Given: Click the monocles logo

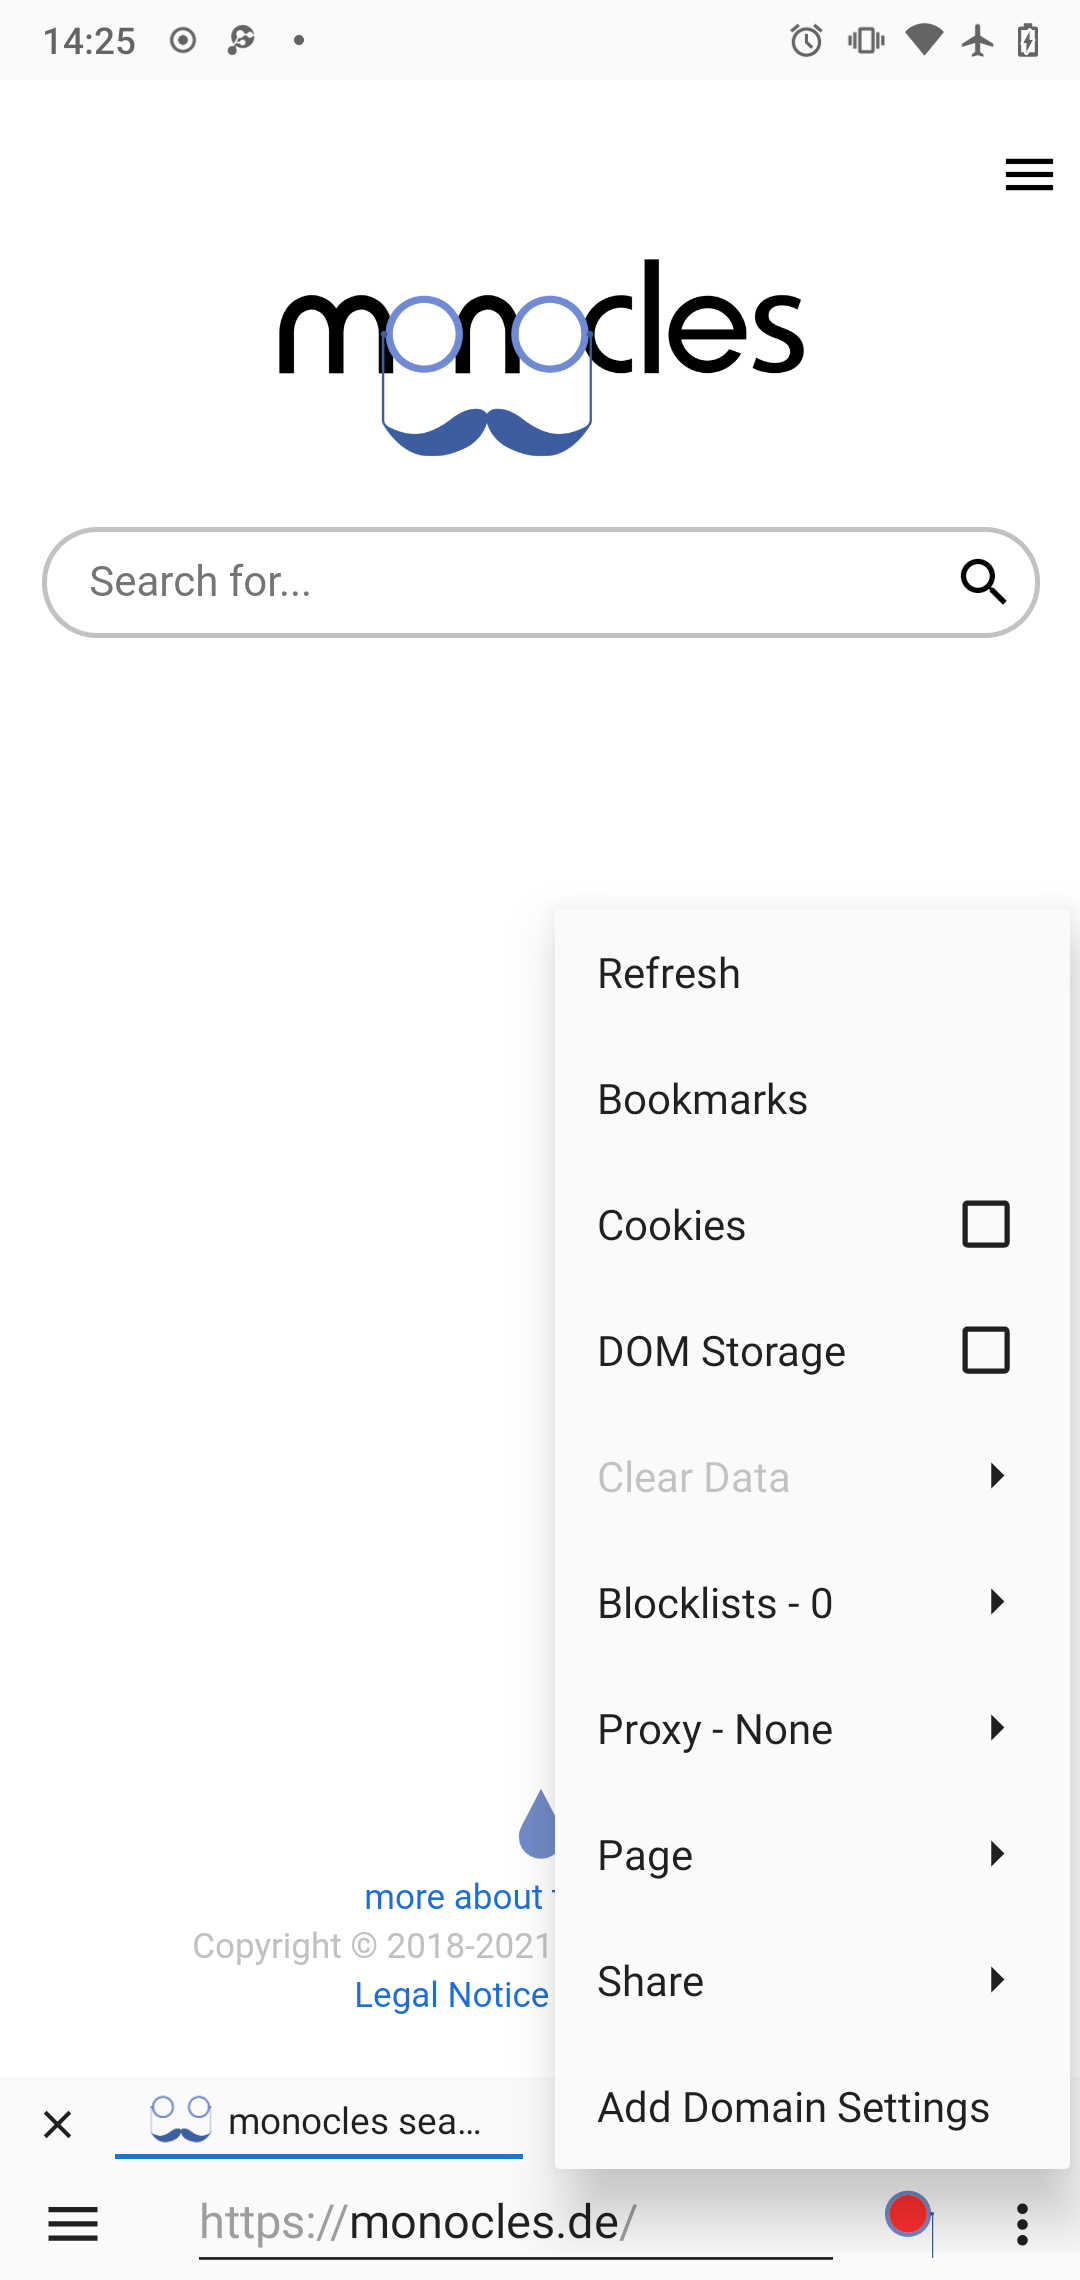Looking at the screenshot, I should tap(541, 355).
